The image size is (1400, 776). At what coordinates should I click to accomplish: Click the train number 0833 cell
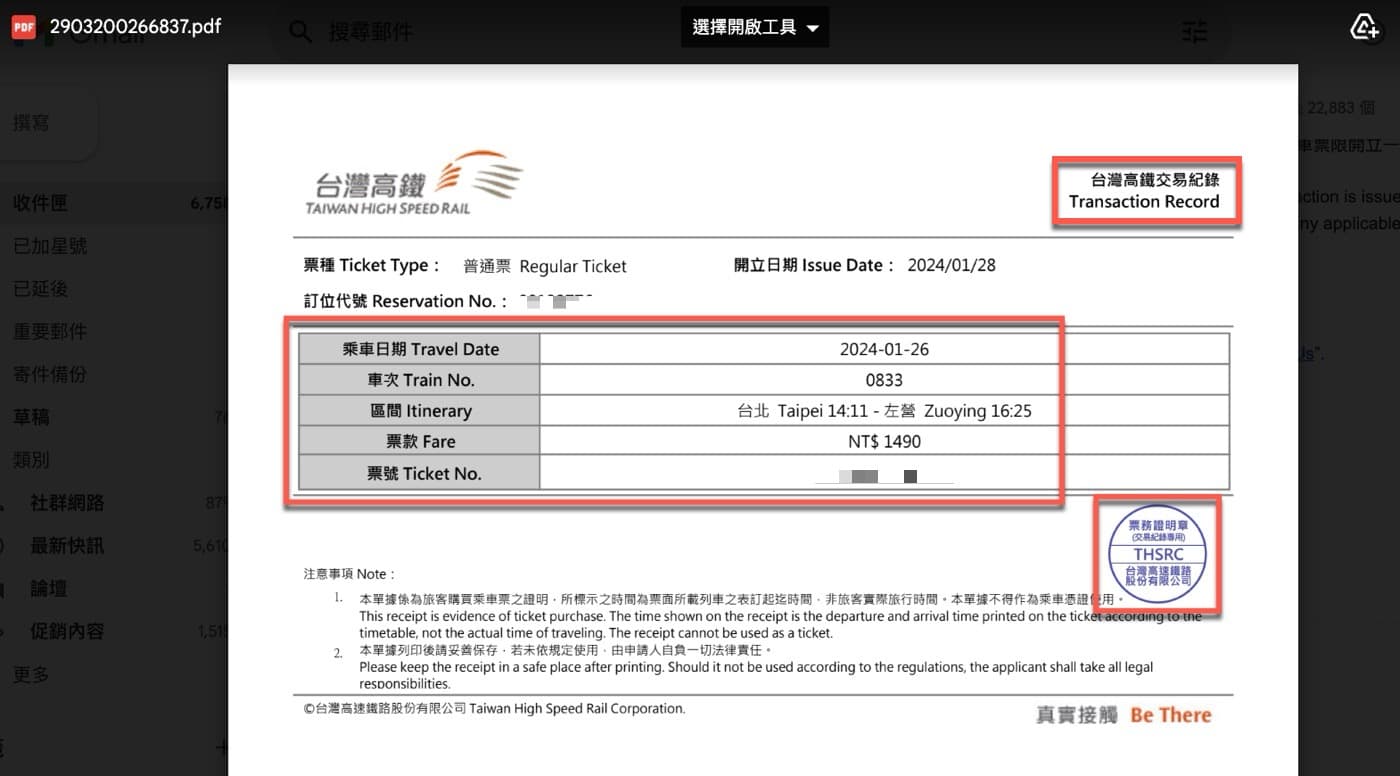point(884,380)
